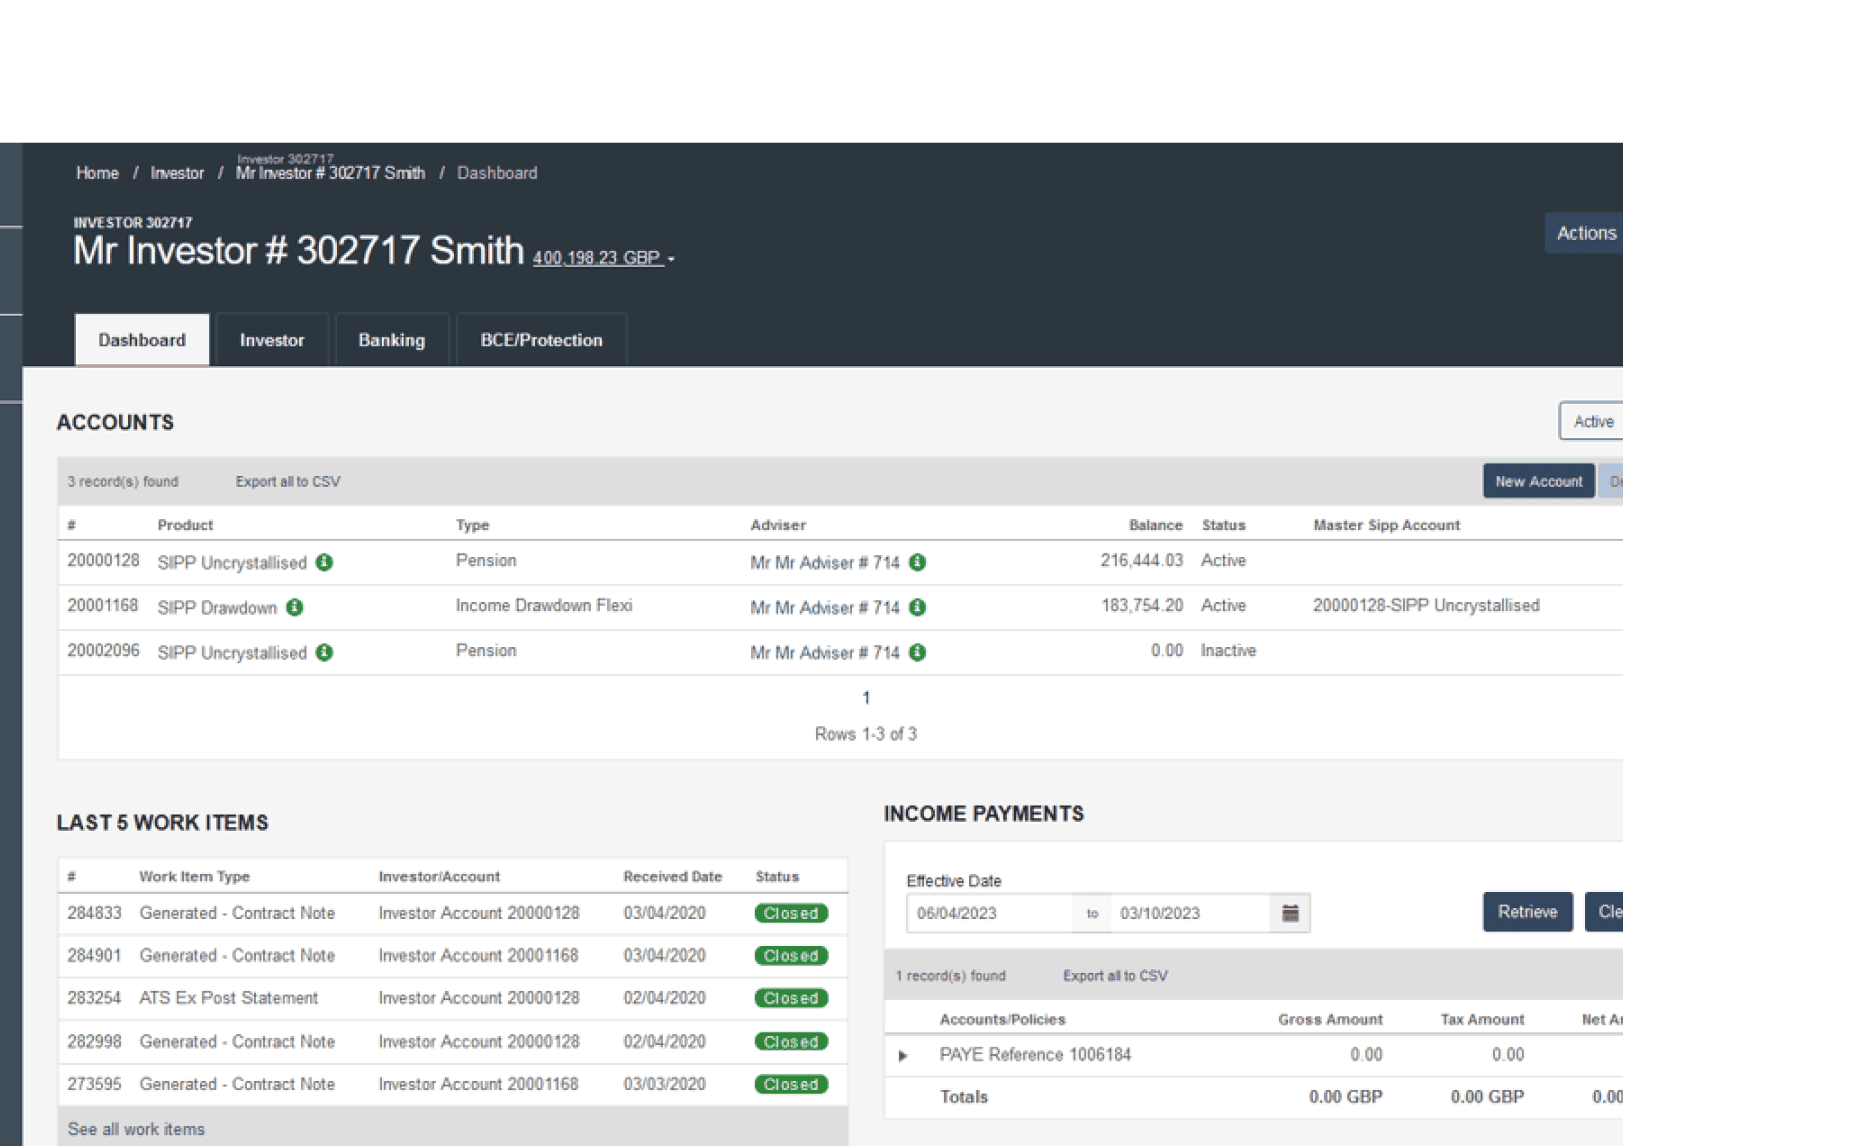Click the Effective Date start field 06/04/2023
Screen dimensions: 1872x1146
click(989, 913)
